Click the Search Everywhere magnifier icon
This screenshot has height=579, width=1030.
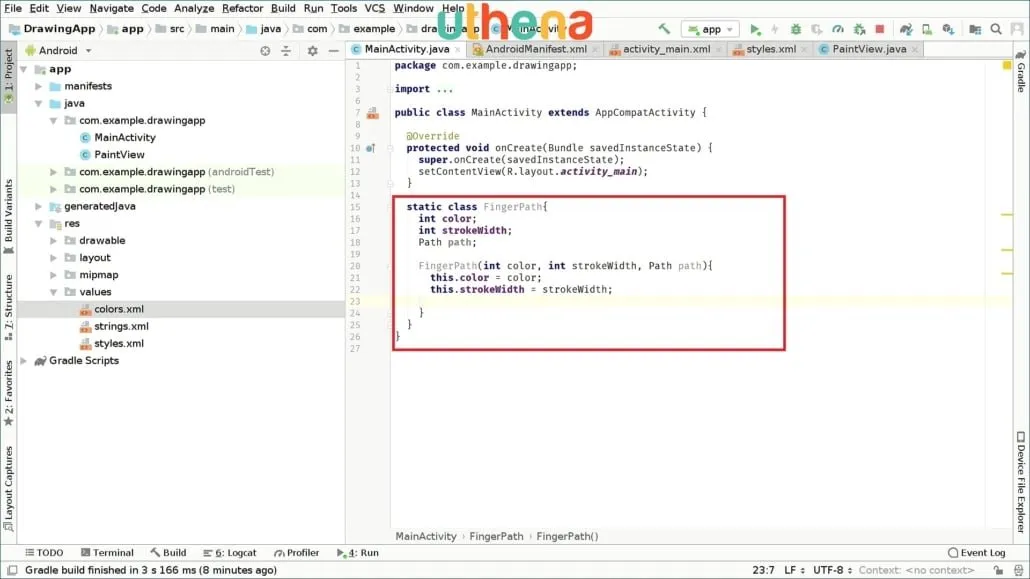tap(996, 29)
